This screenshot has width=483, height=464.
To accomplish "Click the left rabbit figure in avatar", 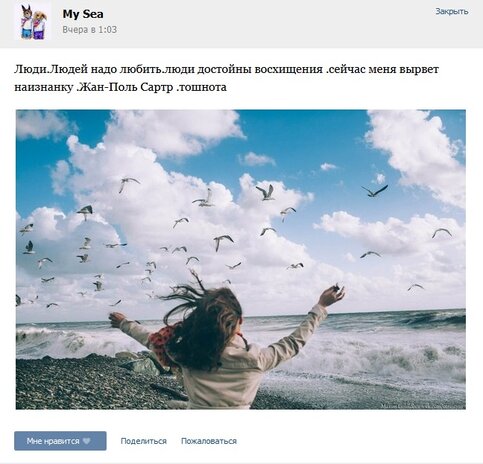I will 26,22.
